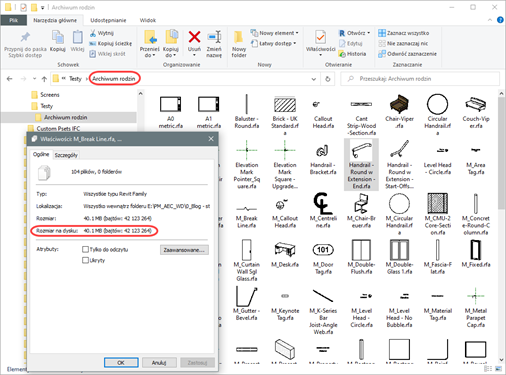Click the Archiwum rodzin breadcrumb segment

[x=114, y=79]
